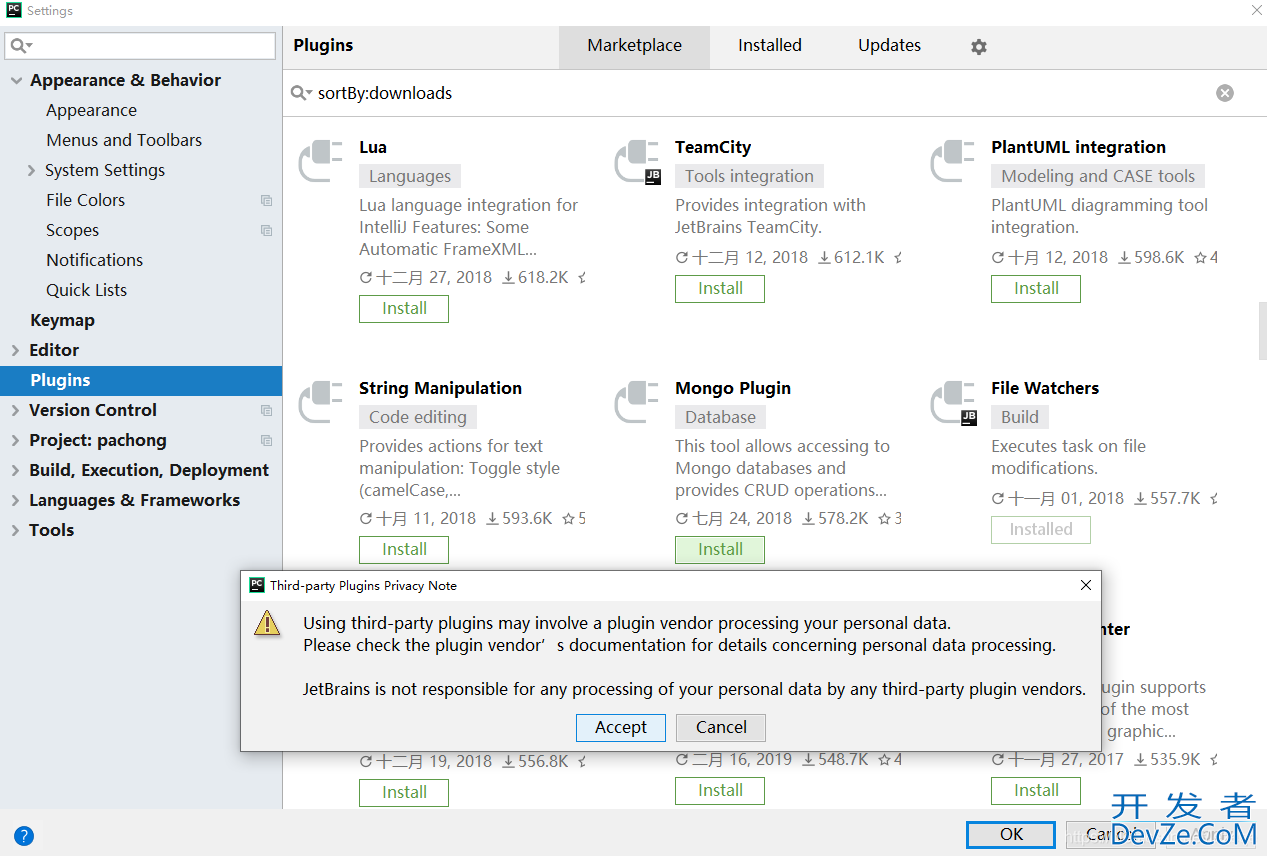Install the Lua plugin

coord(404,309)
